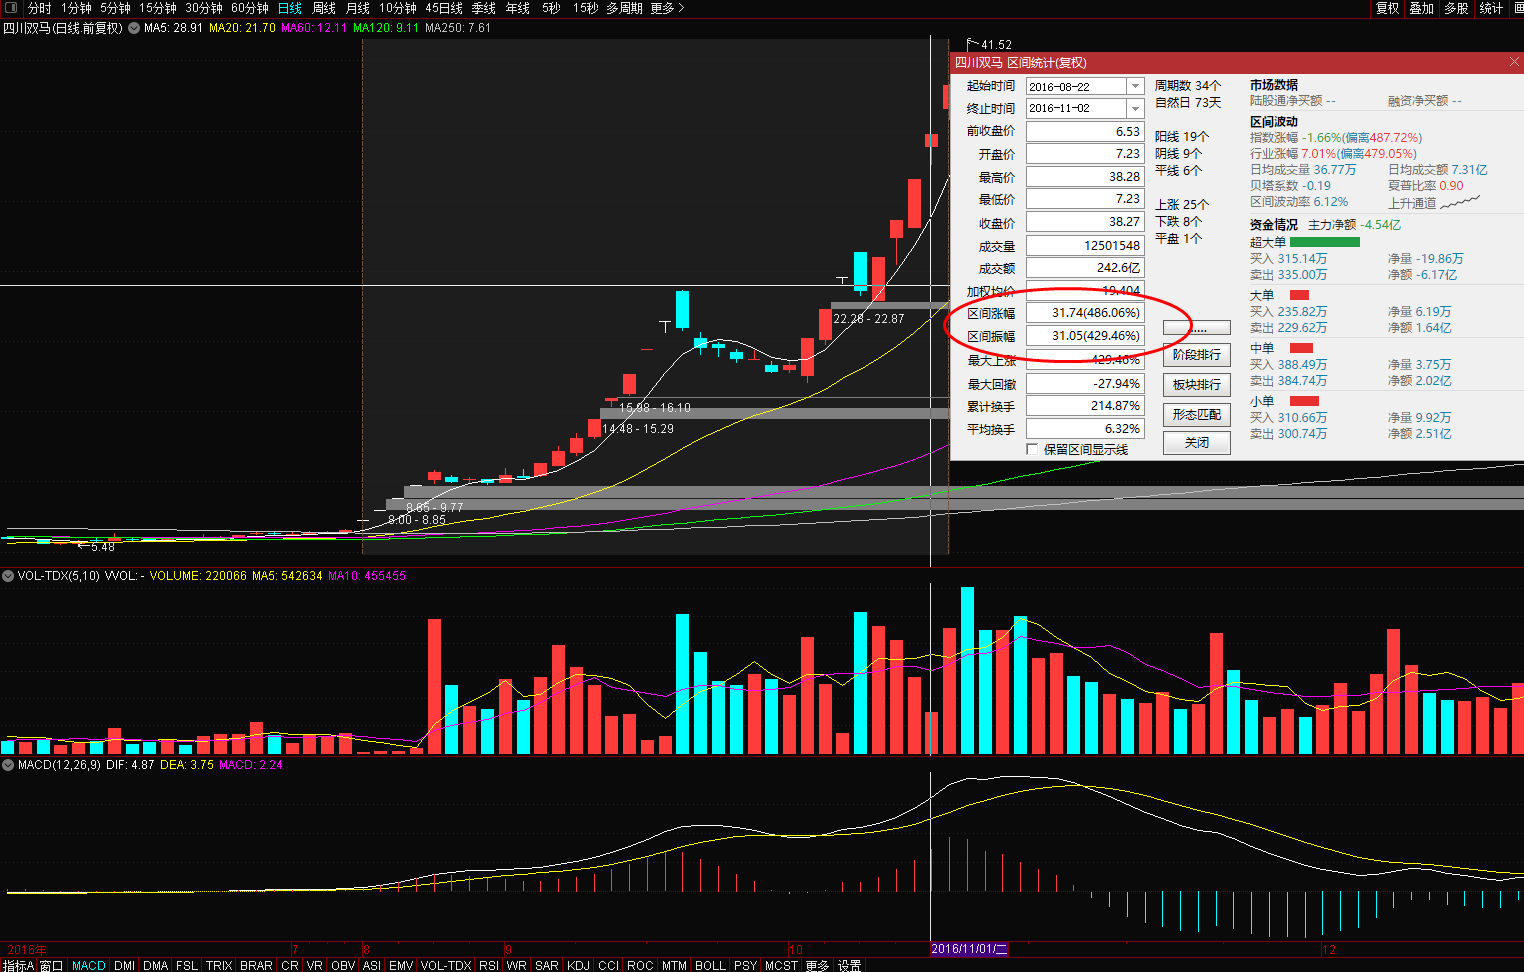Click the 22.28 - 22.87 gap label
Viewport: 1524px width, 972px height.
coord(868,319)
